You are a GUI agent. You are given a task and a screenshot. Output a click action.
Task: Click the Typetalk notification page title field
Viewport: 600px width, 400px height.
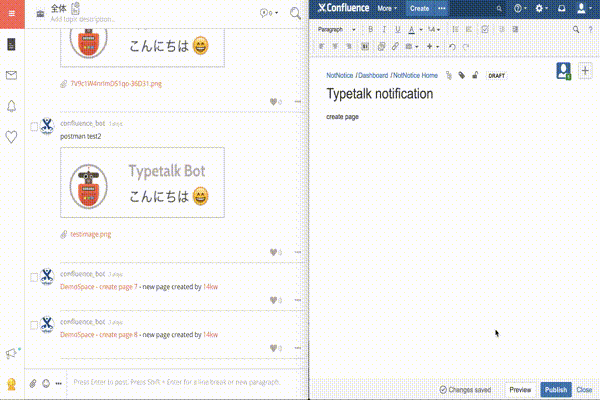pyautogui.click(x=380, y=94)
